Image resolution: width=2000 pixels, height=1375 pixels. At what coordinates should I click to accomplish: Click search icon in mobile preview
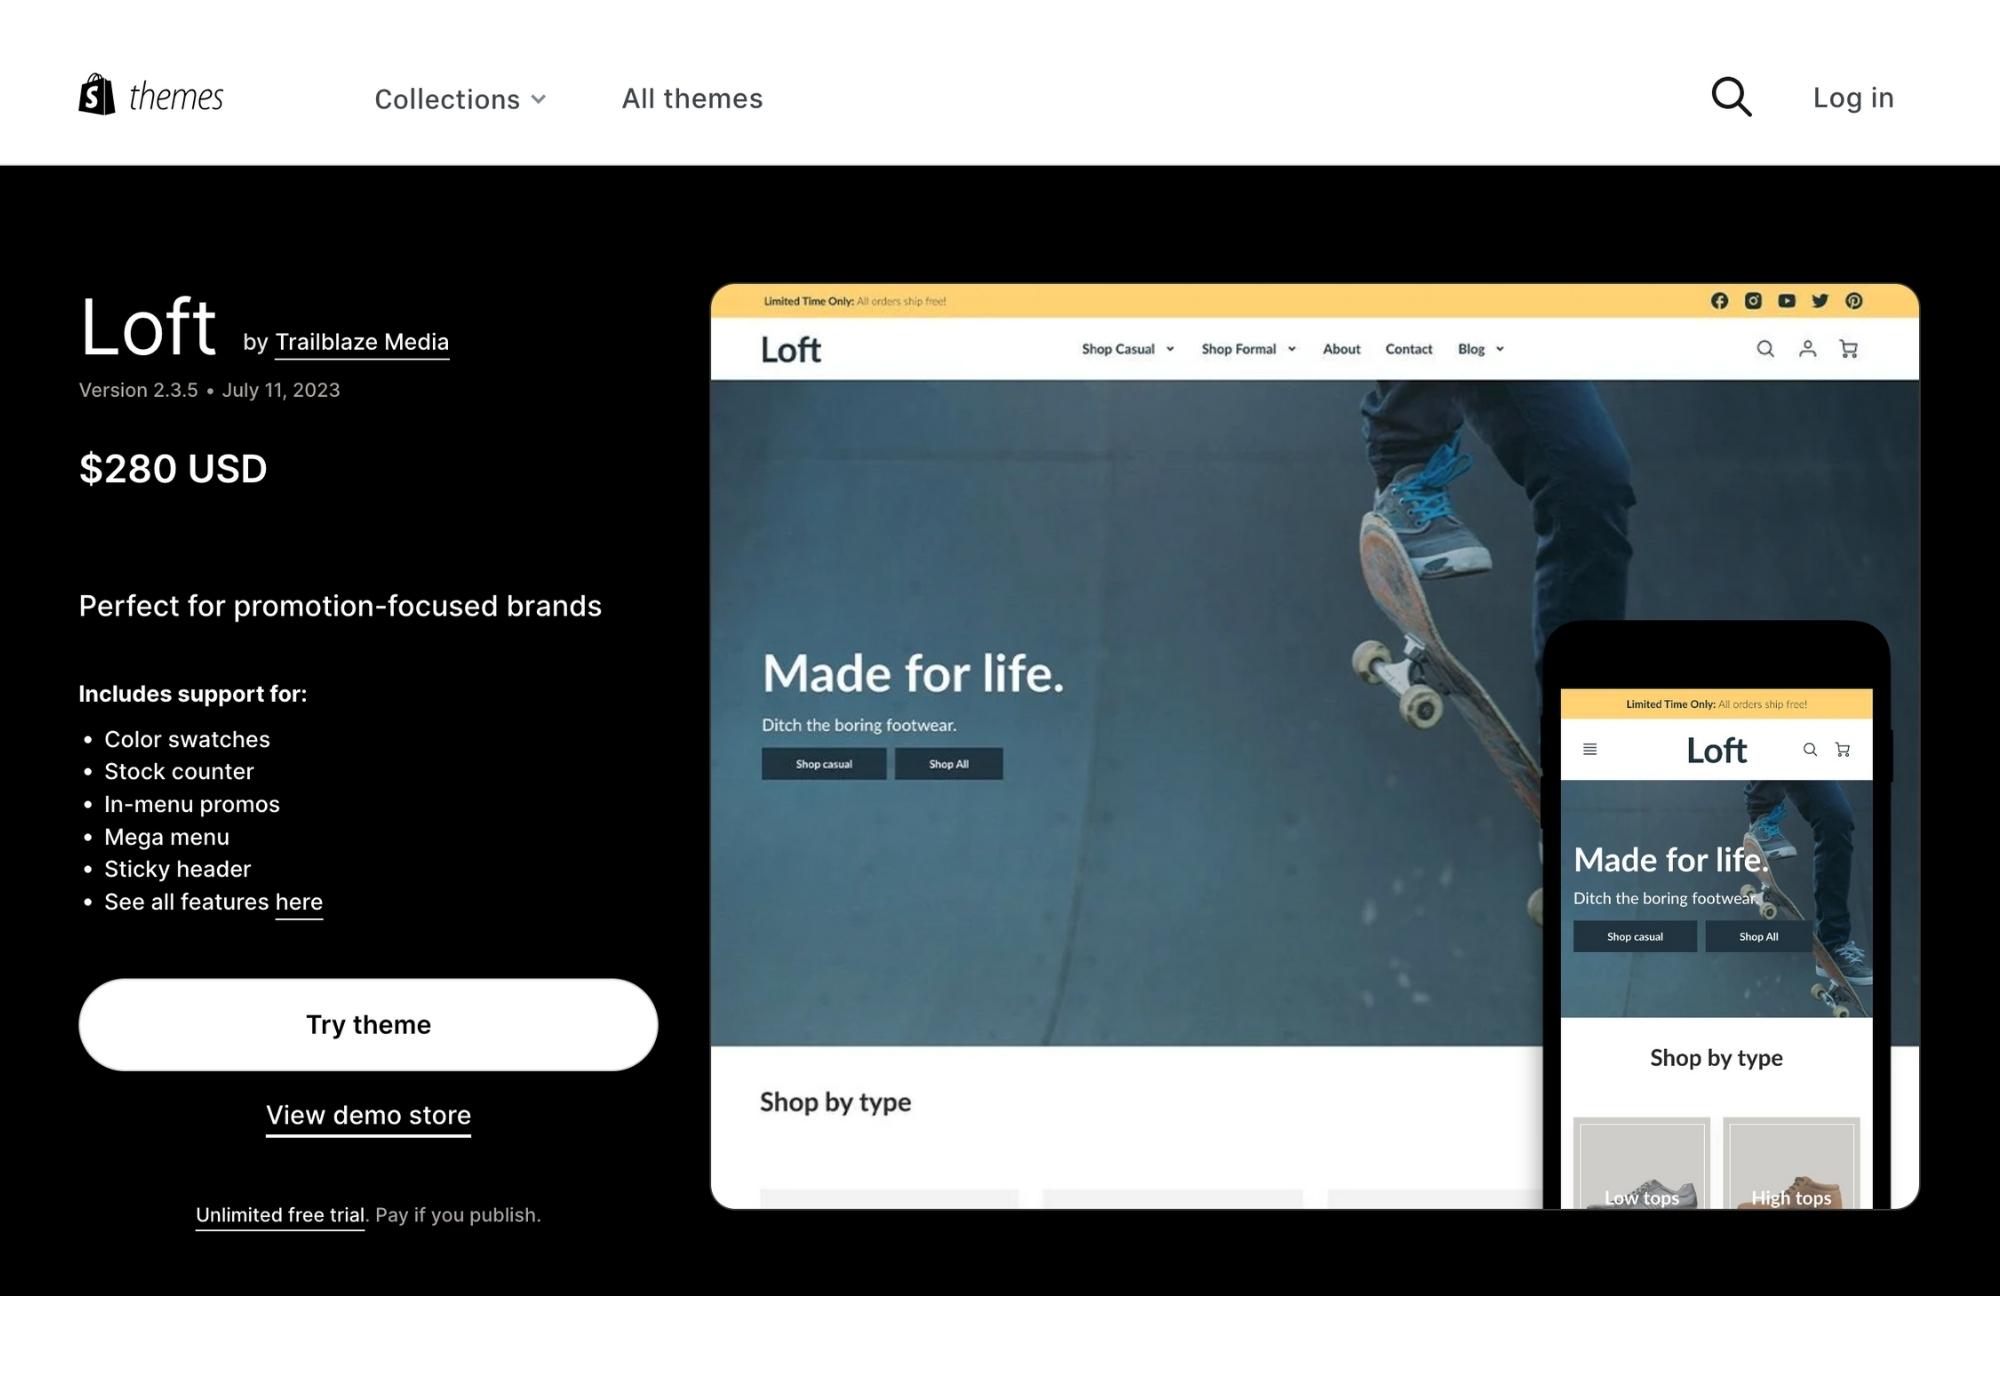pos(1810,749)
